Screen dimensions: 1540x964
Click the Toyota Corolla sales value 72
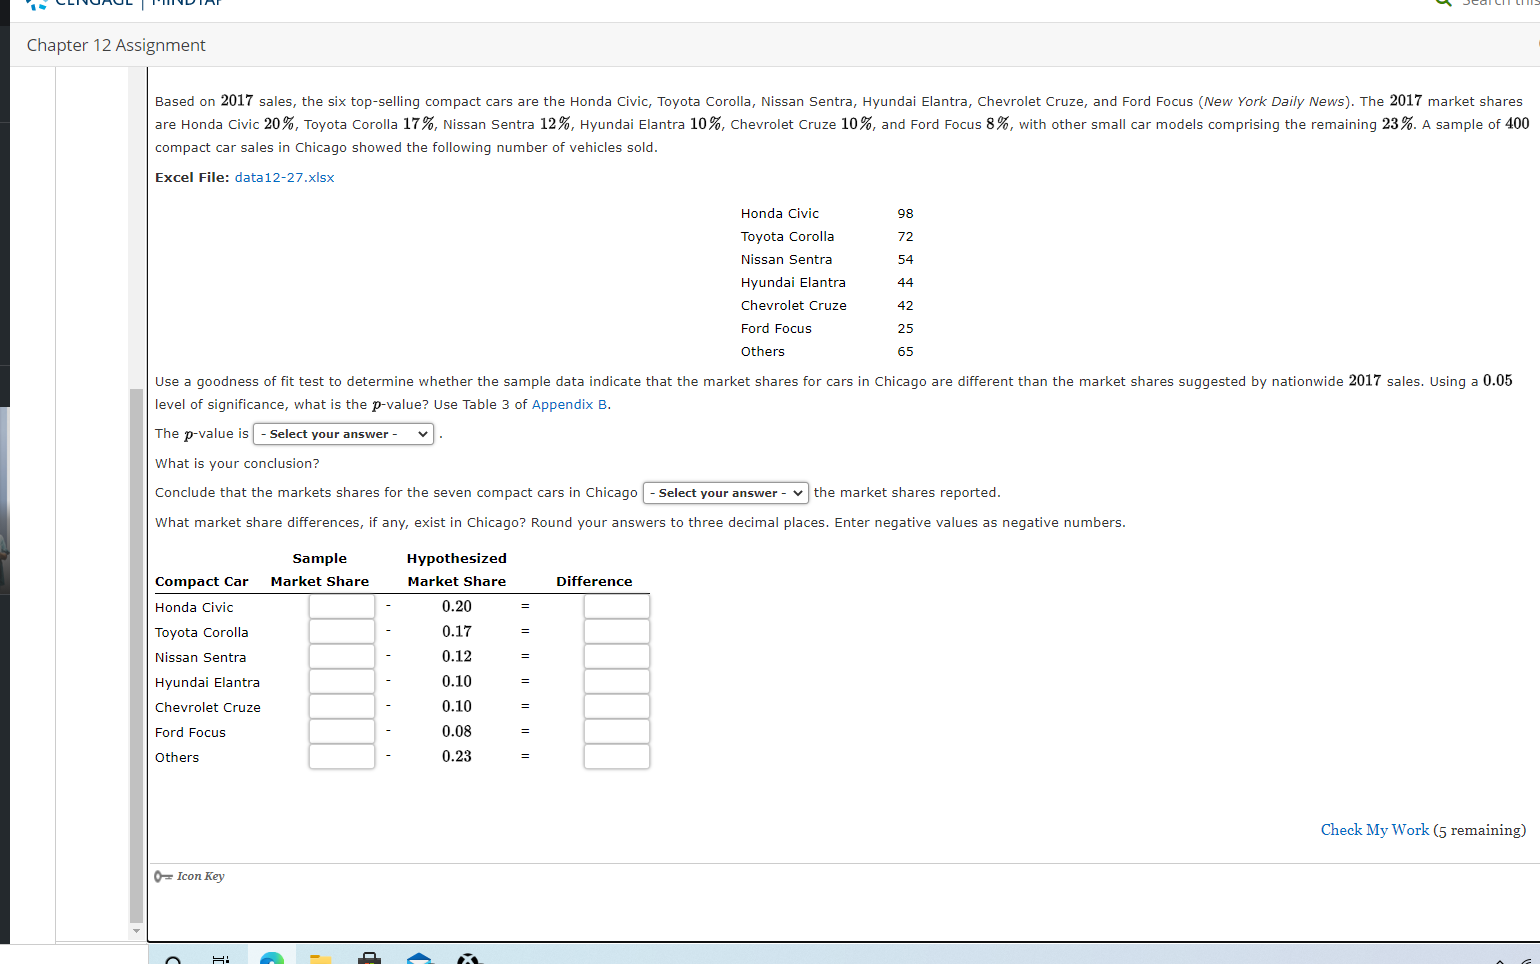[x=905, y=237]
